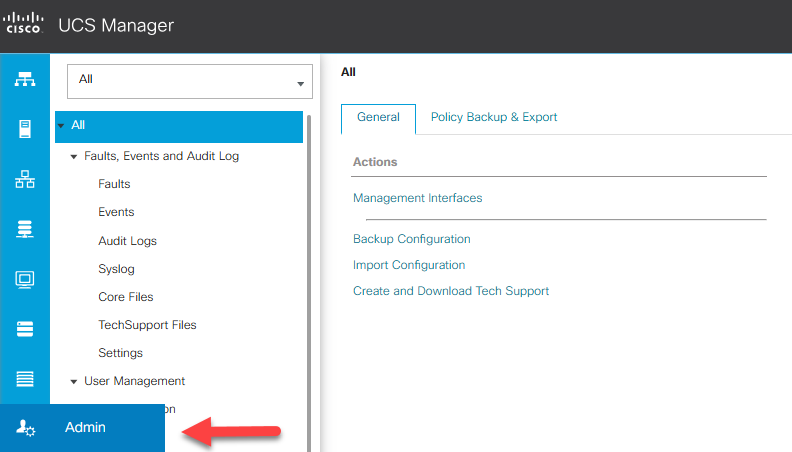The width and height of the screenshot is (792, 452).
Task: Select TechSupport Files in the tree
Action: [x=147, y=325]
